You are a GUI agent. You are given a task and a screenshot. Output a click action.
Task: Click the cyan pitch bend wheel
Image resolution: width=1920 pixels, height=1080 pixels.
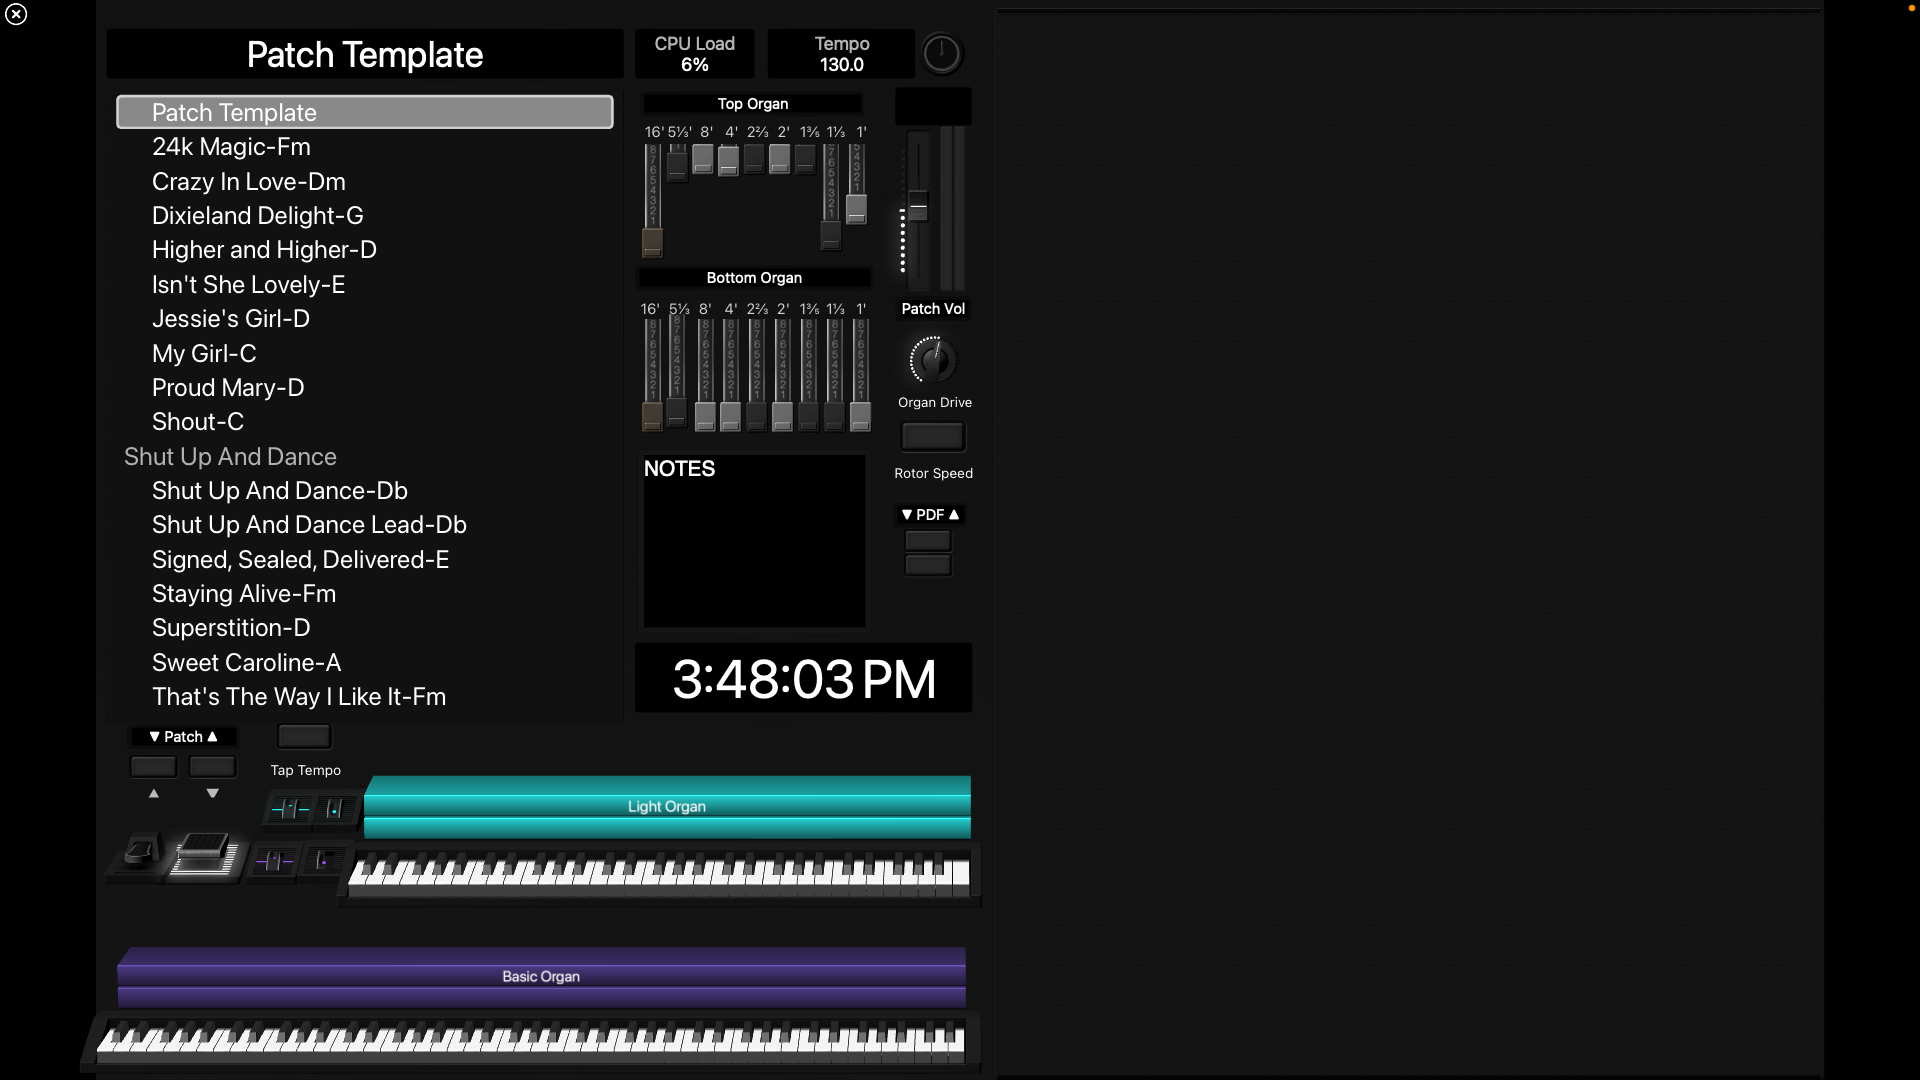point(290,809)
